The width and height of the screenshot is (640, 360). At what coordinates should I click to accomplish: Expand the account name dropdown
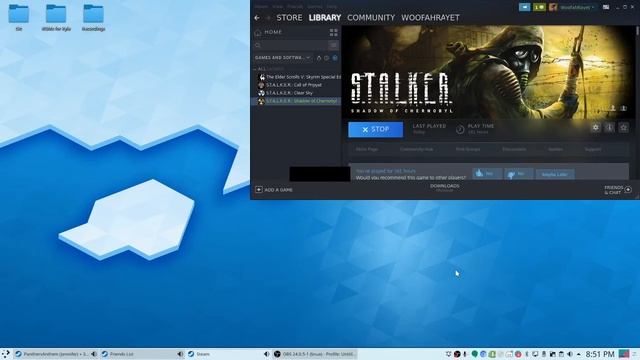(x=577, y=7)
